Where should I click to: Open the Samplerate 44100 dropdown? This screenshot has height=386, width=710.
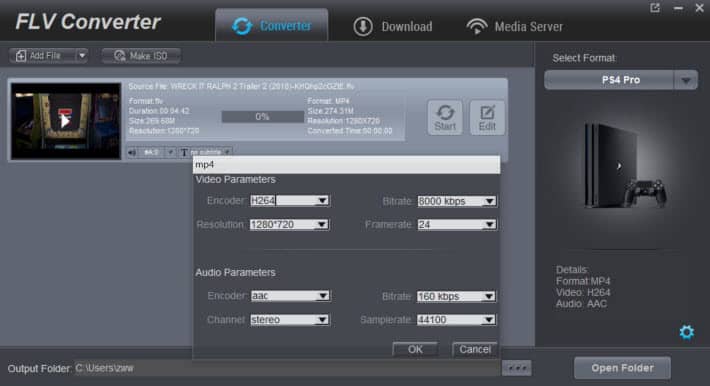coord(456,320)
